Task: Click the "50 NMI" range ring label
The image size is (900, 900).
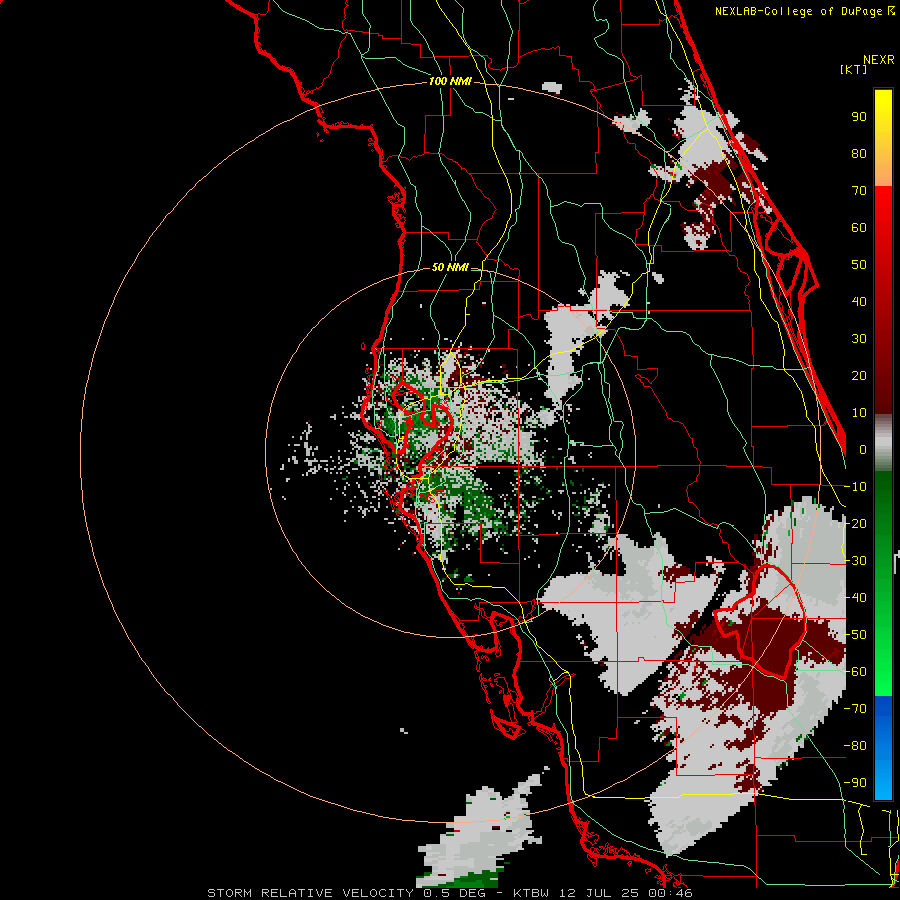Action: click(x=450, y=267)
